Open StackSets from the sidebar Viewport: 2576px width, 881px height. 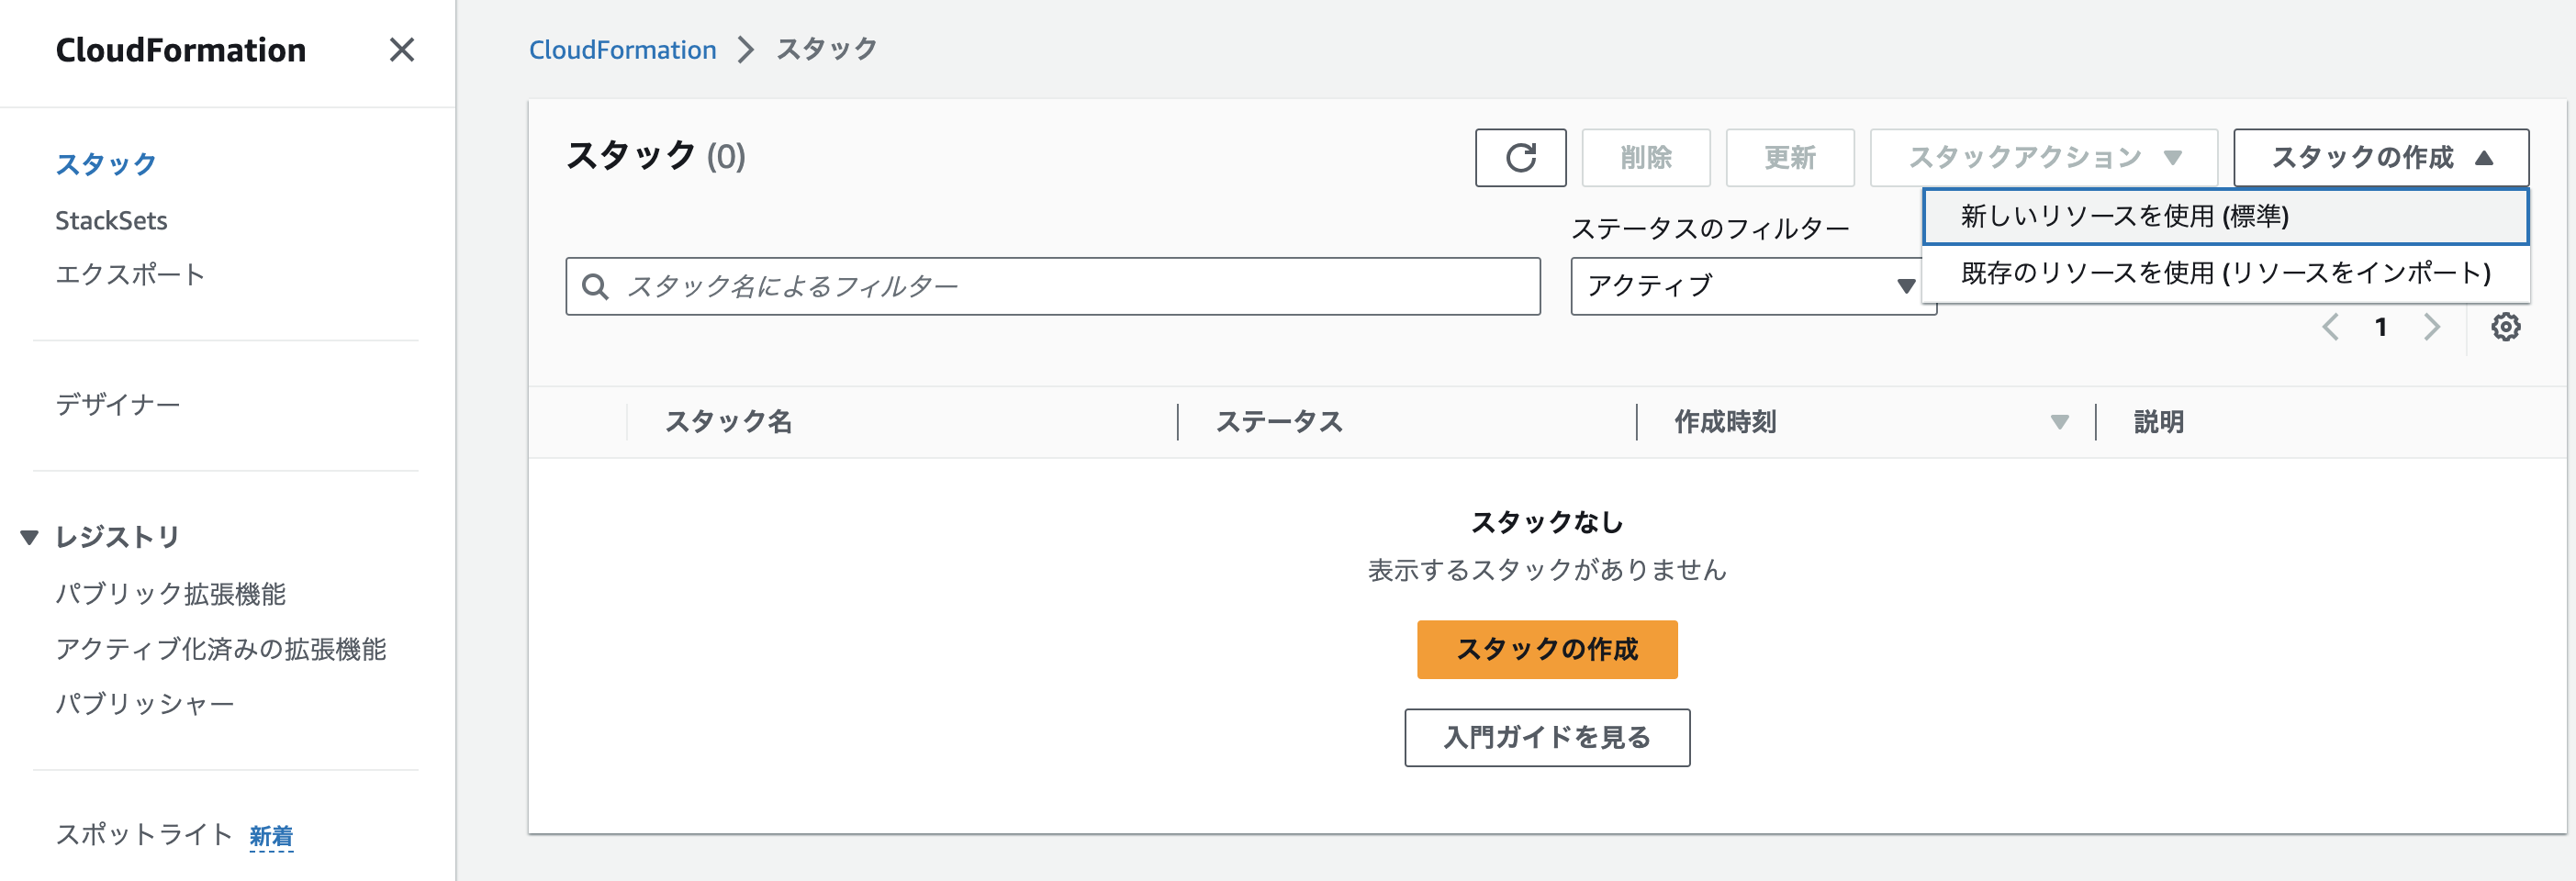tap(111, 220)
